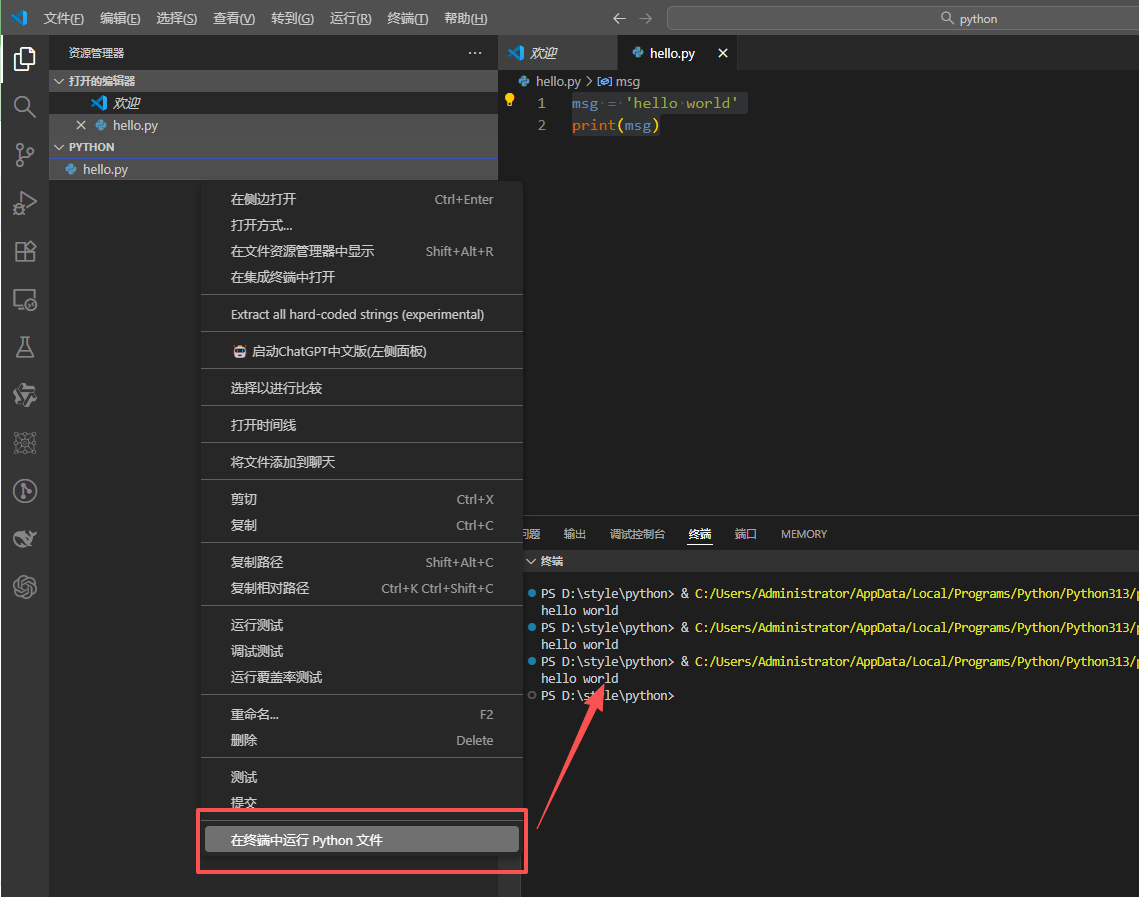
Task: Go back with the left arrow
Action: coord(619,18)
